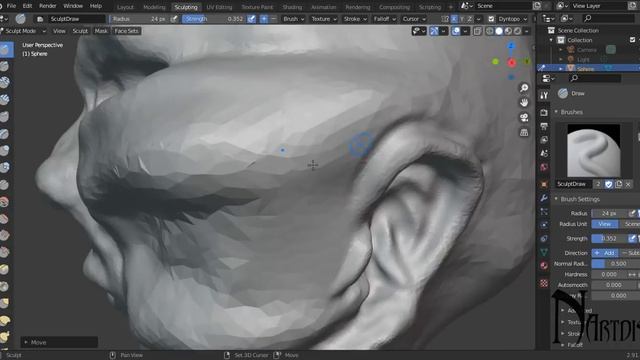
Task: Open the Object properties tab
Action: click(544, 184)
